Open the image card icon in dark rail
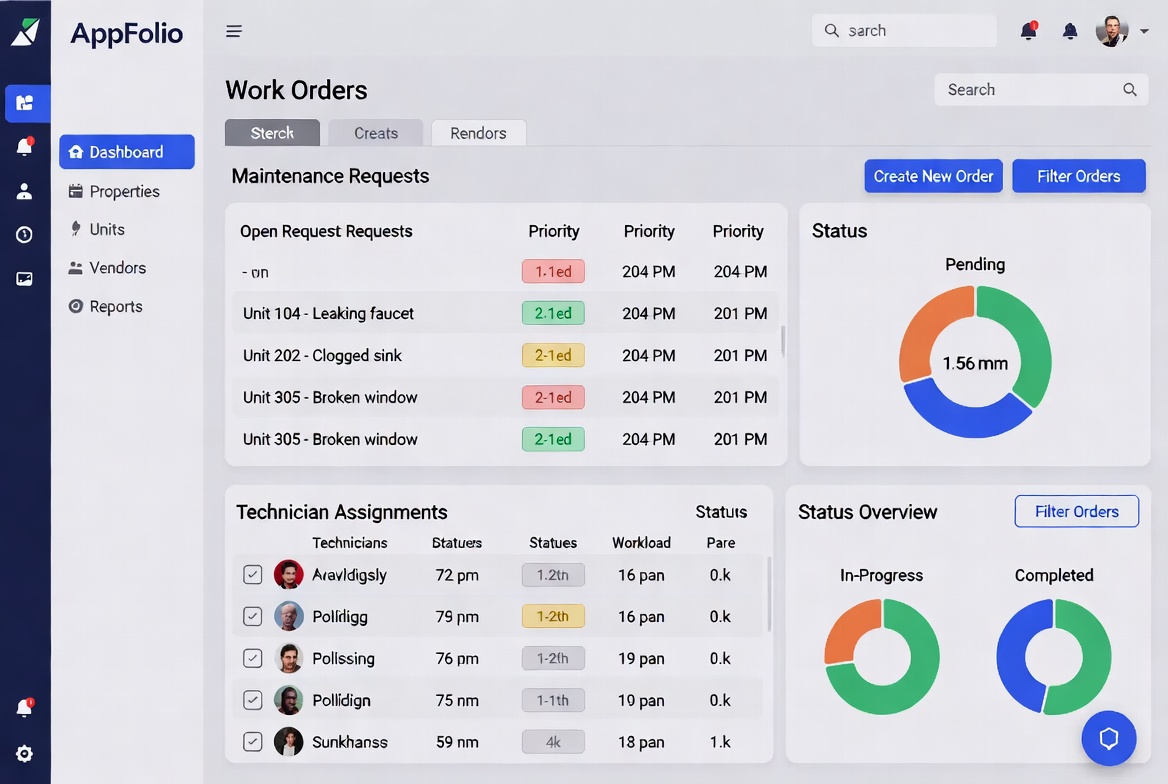The height and width of the screenshot is (784, 1168). tap(25, 279)
